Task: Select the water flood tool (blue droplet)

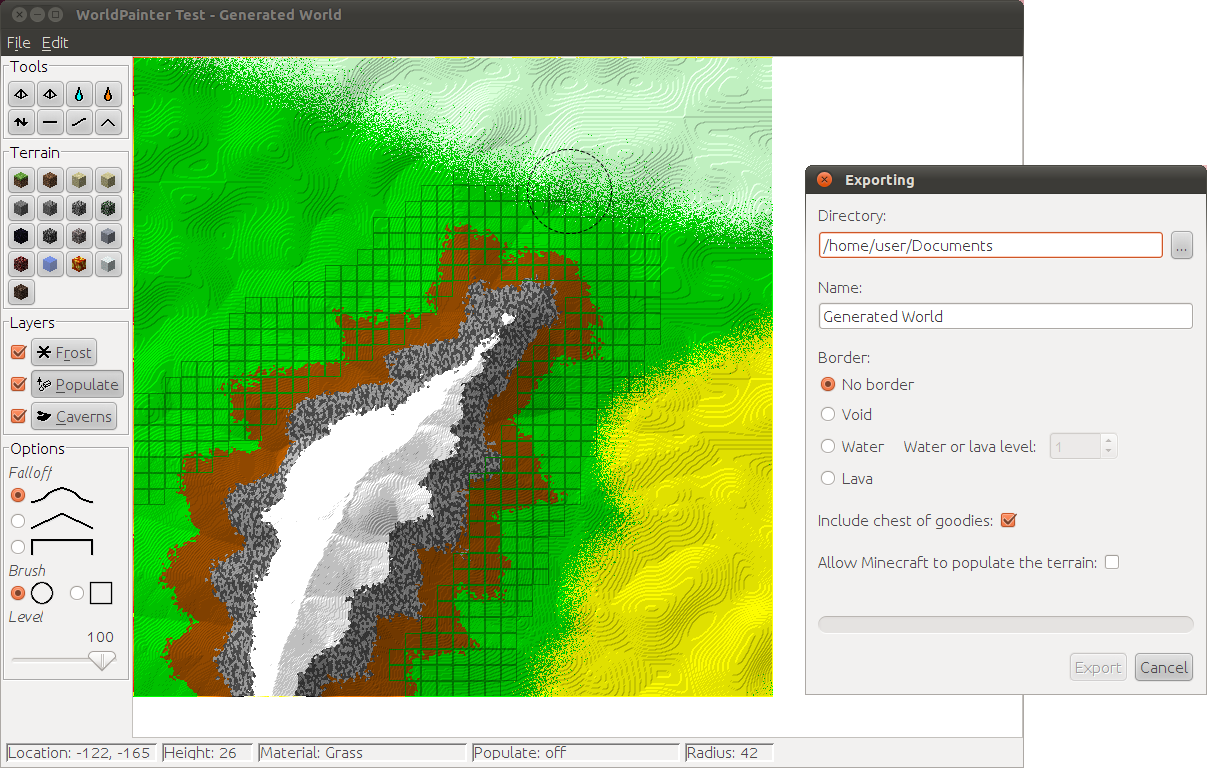Action: 79,94
